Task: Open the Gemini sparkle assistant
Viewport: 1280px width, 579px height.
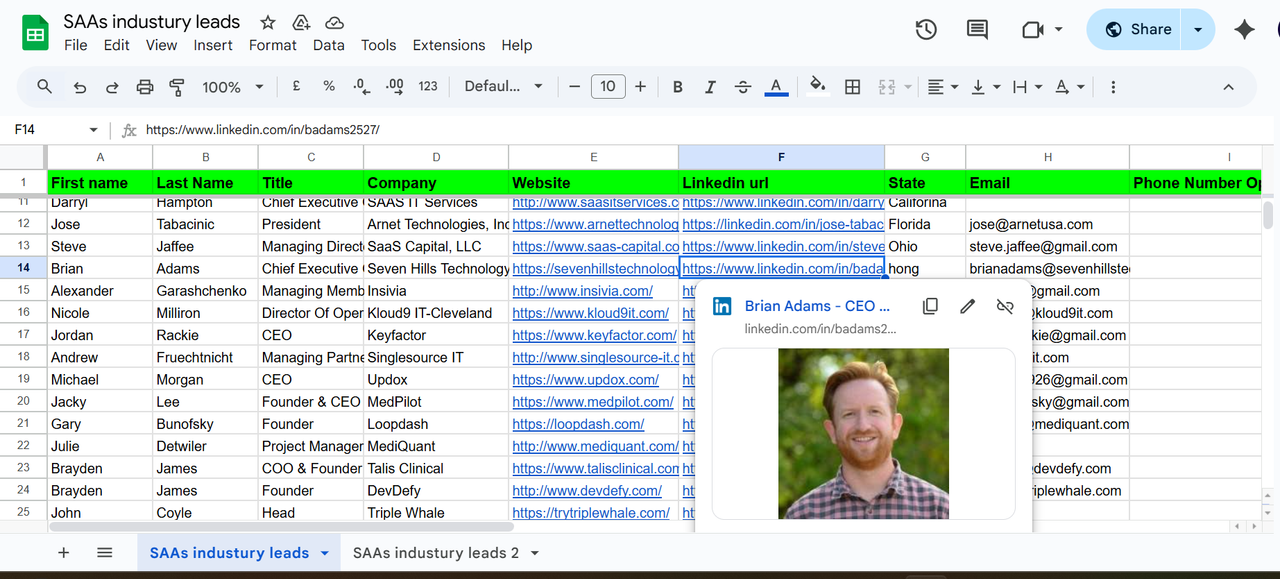Action: [x=1244, y=30]
